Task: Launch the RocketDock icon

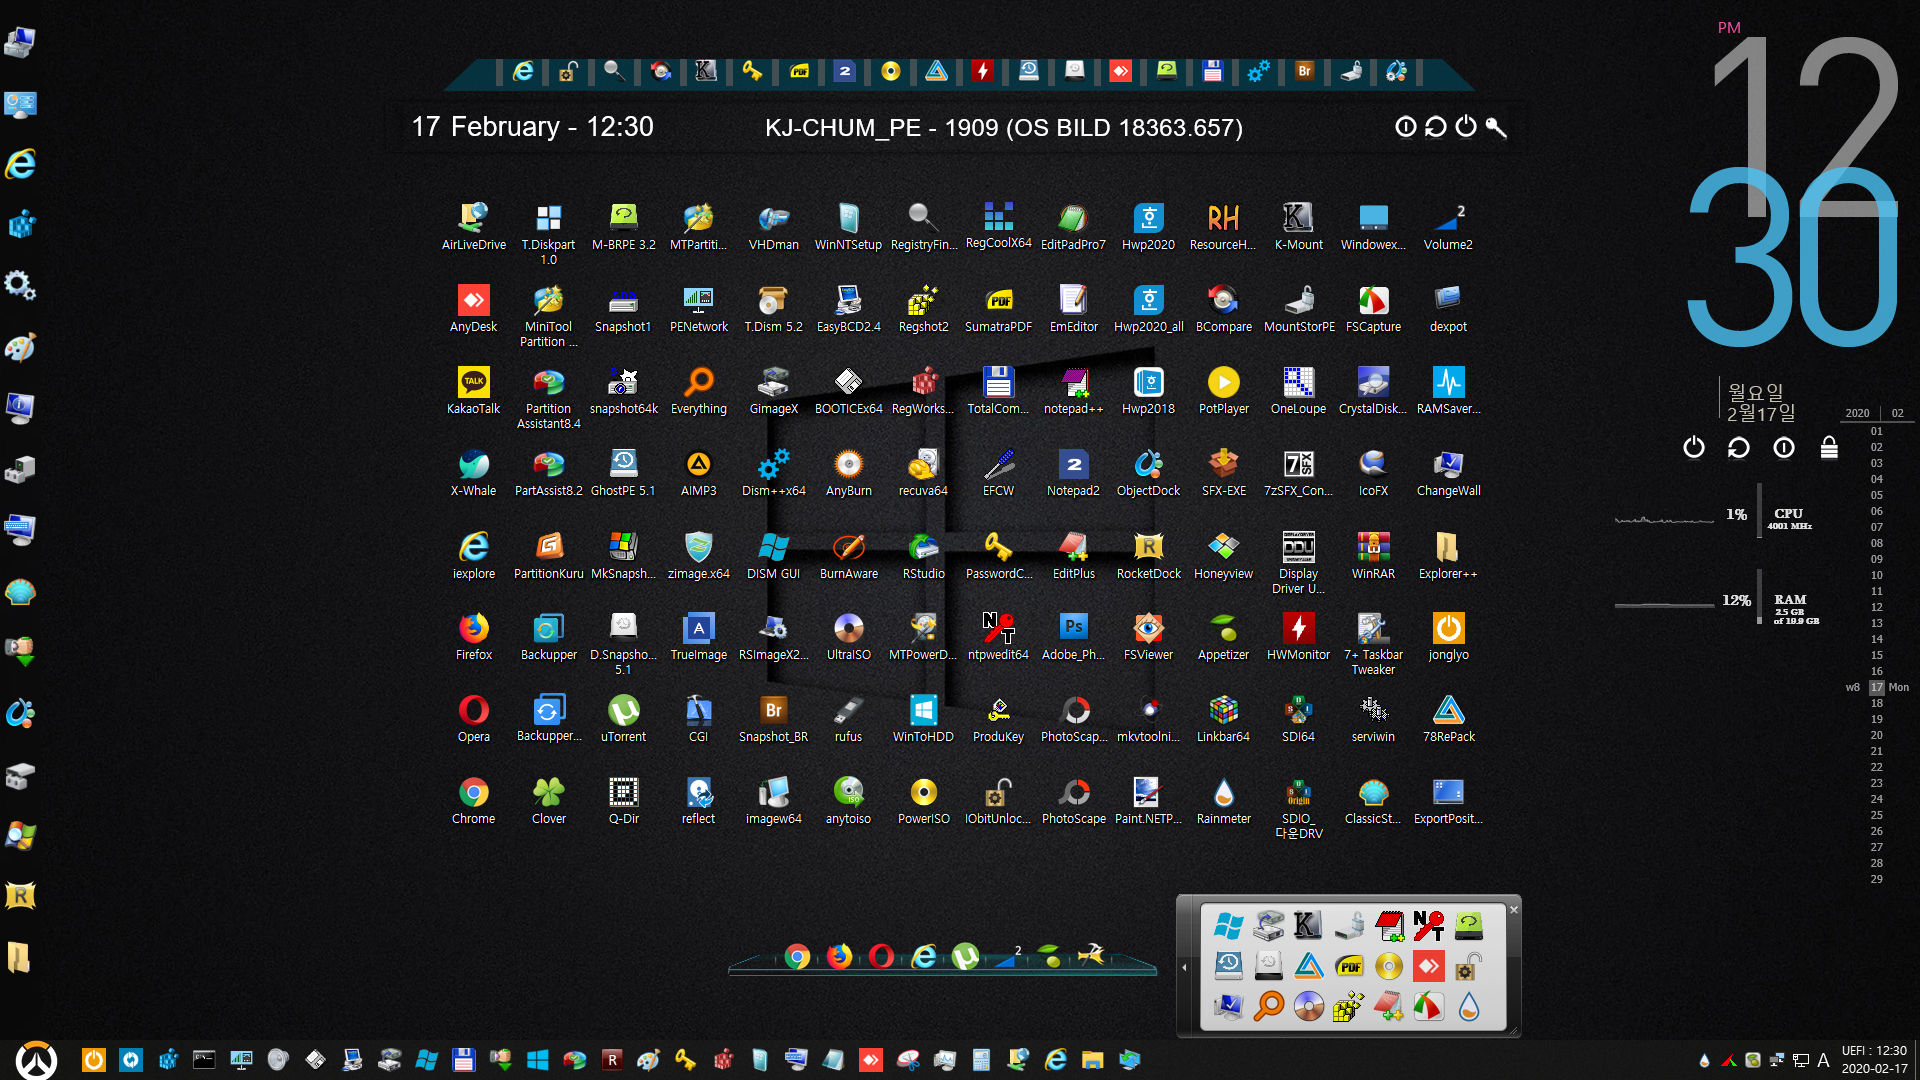Action: pyautogui.click(x=1148, y=555)
